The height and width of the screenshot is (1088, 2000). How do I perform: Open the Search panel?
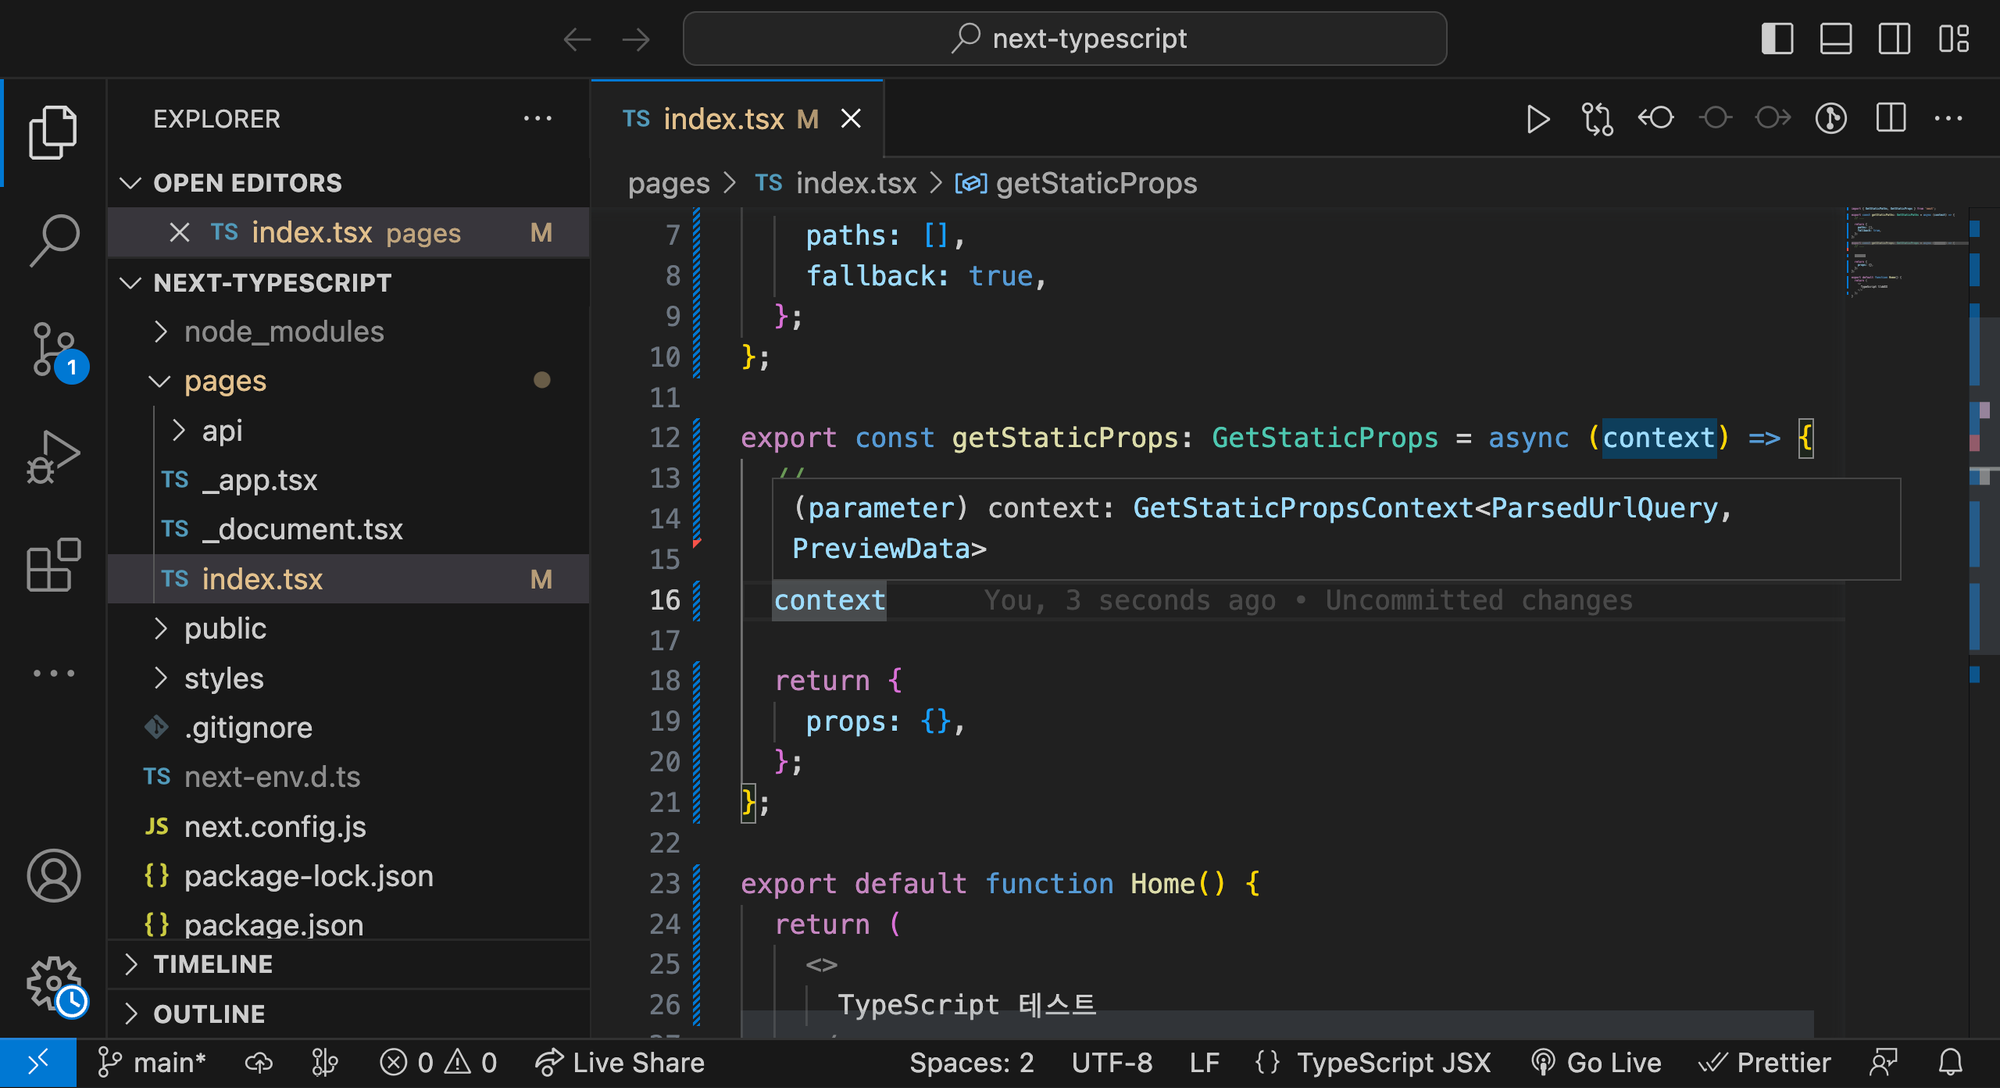click(x=53, y=240)
